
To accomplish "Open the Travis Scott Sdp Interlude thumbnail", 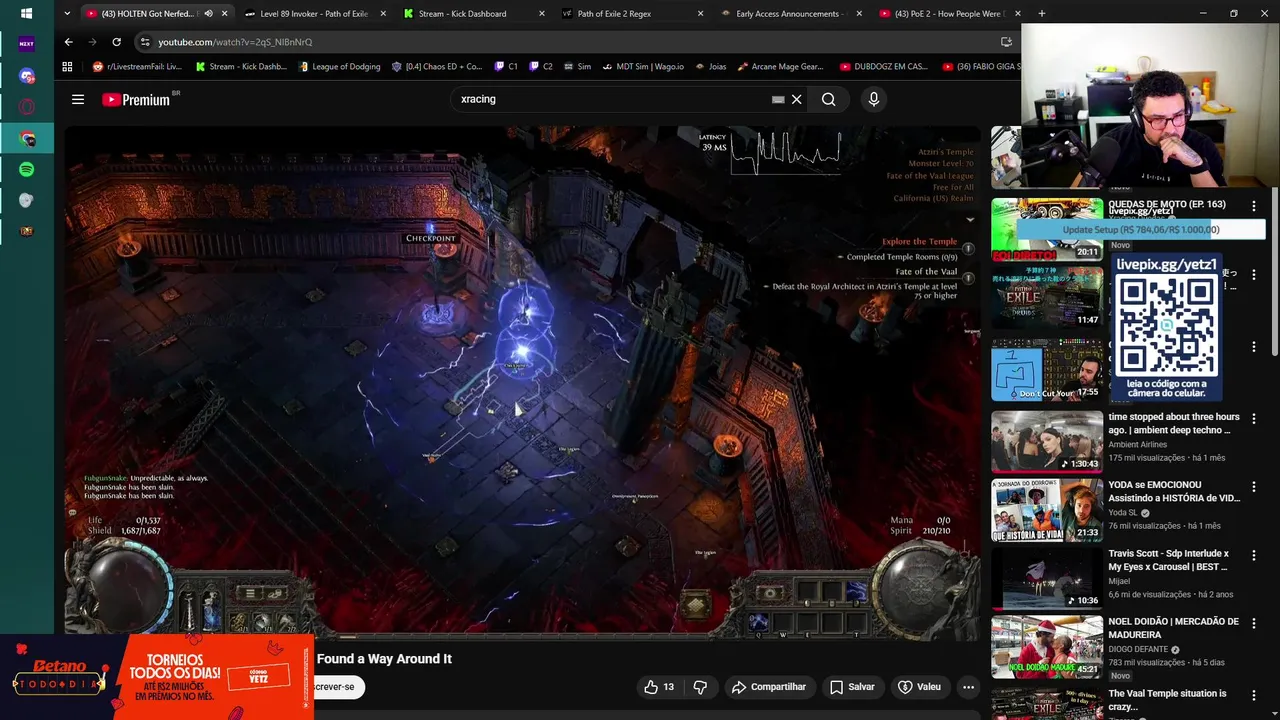I will [x=1047, y=578].
